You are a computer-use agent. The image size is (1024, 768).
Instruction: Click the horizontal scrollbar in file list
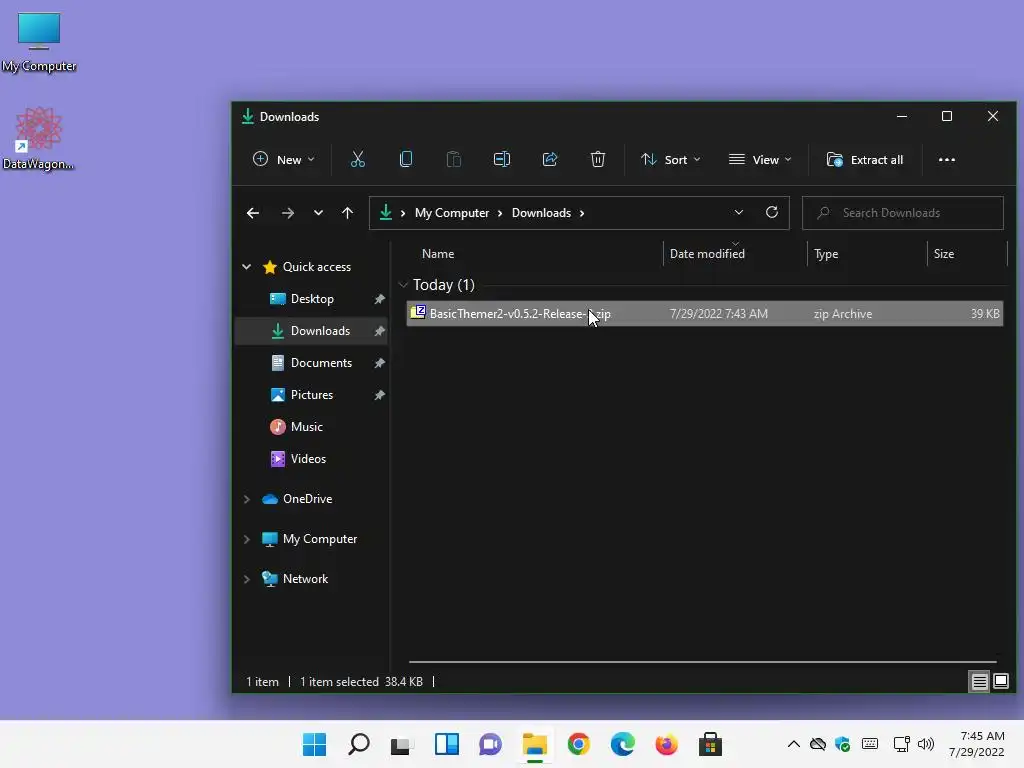703,662
